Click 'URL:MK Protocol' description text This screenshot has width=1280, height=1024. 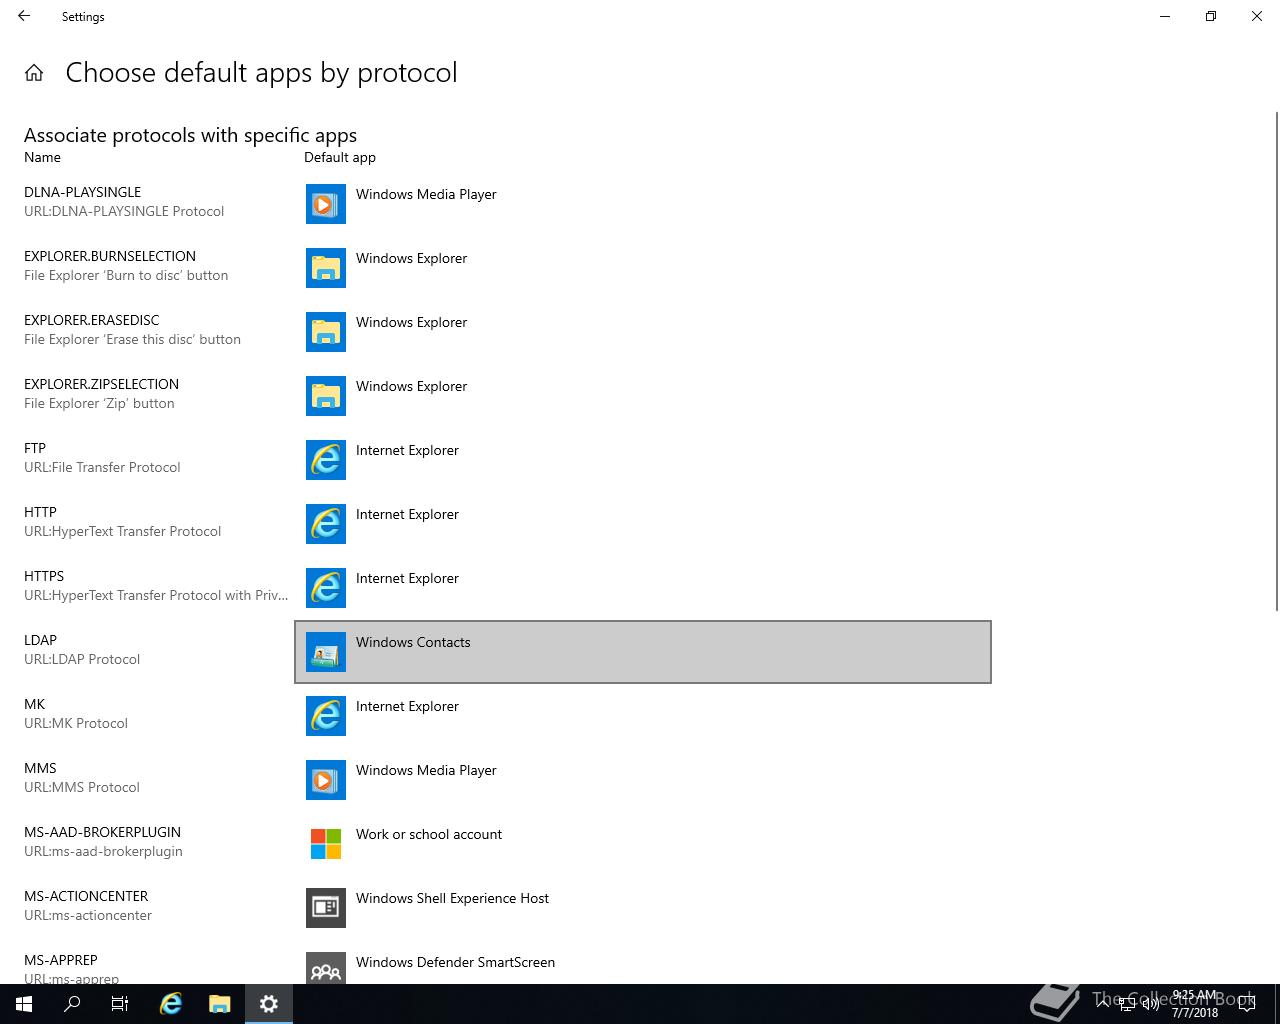tap(76, 723)
